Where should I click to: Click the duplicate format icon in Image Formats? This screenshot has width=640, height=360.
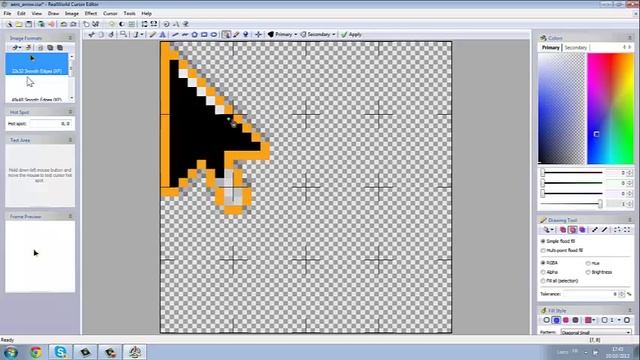50,48
